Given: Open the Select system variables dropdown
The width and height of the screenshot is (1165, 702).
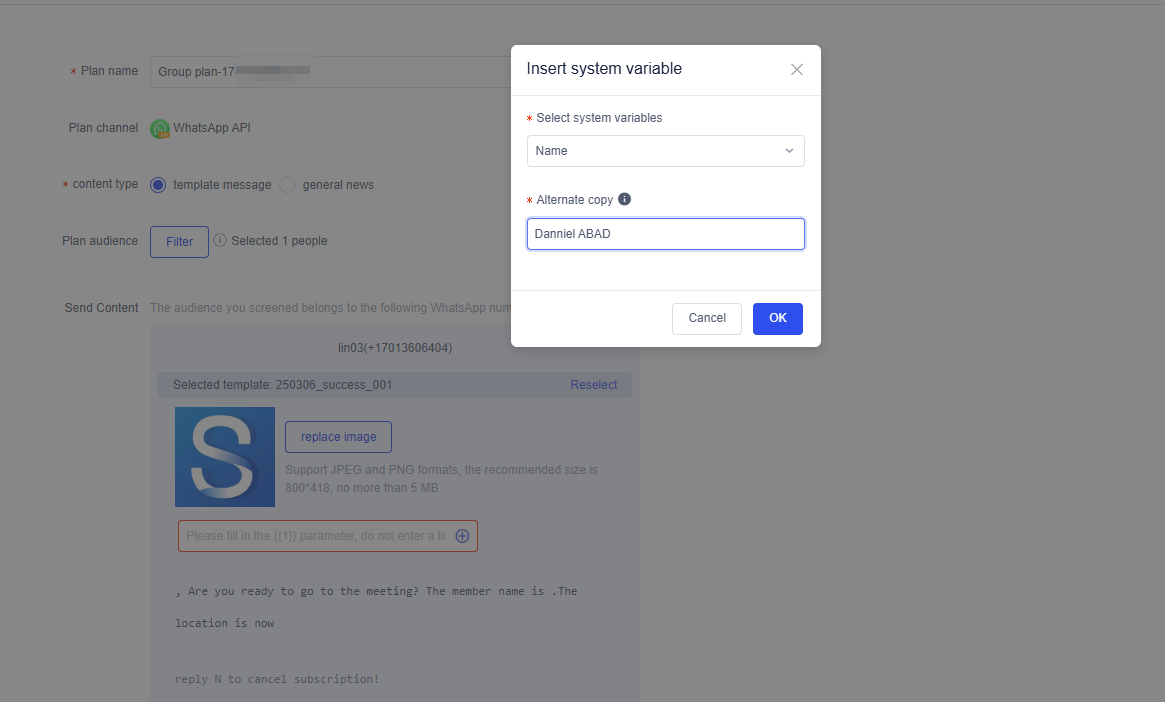Looking at the screenshot, I should click(x=665, y=151).
